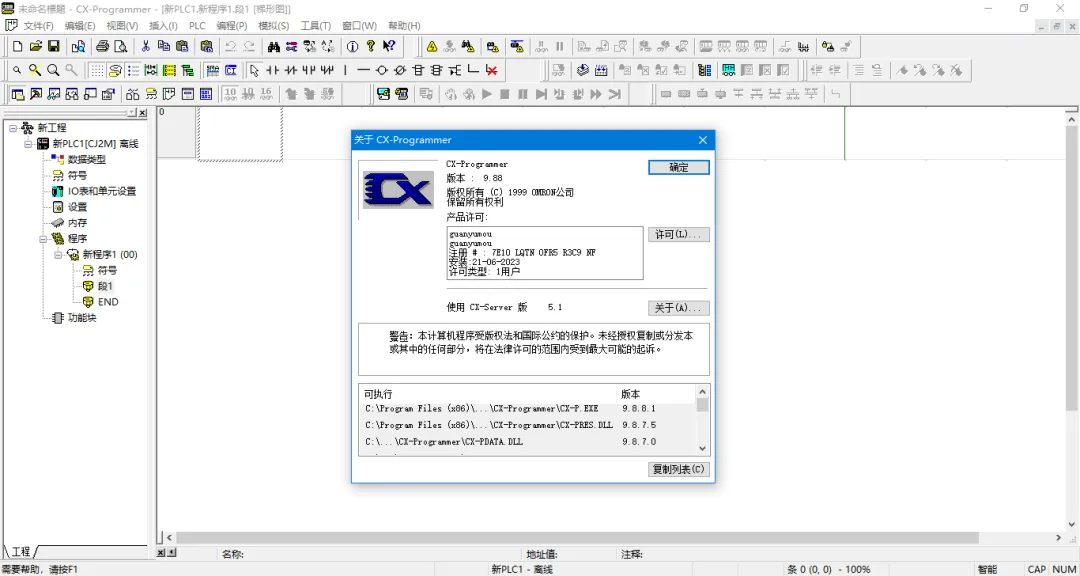Click the Copy toolbar icon
This screenshot has height=576, width=1080.
click(163, 46)
